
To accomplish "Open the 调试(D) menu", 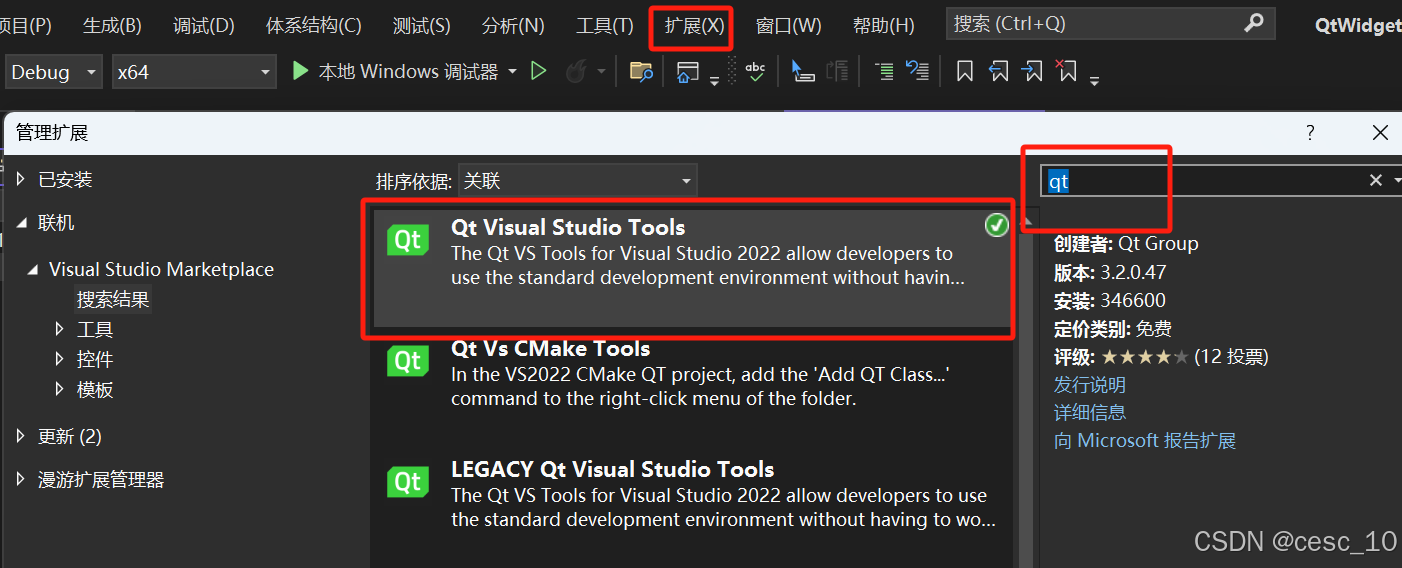I will [x=203, y=25].
